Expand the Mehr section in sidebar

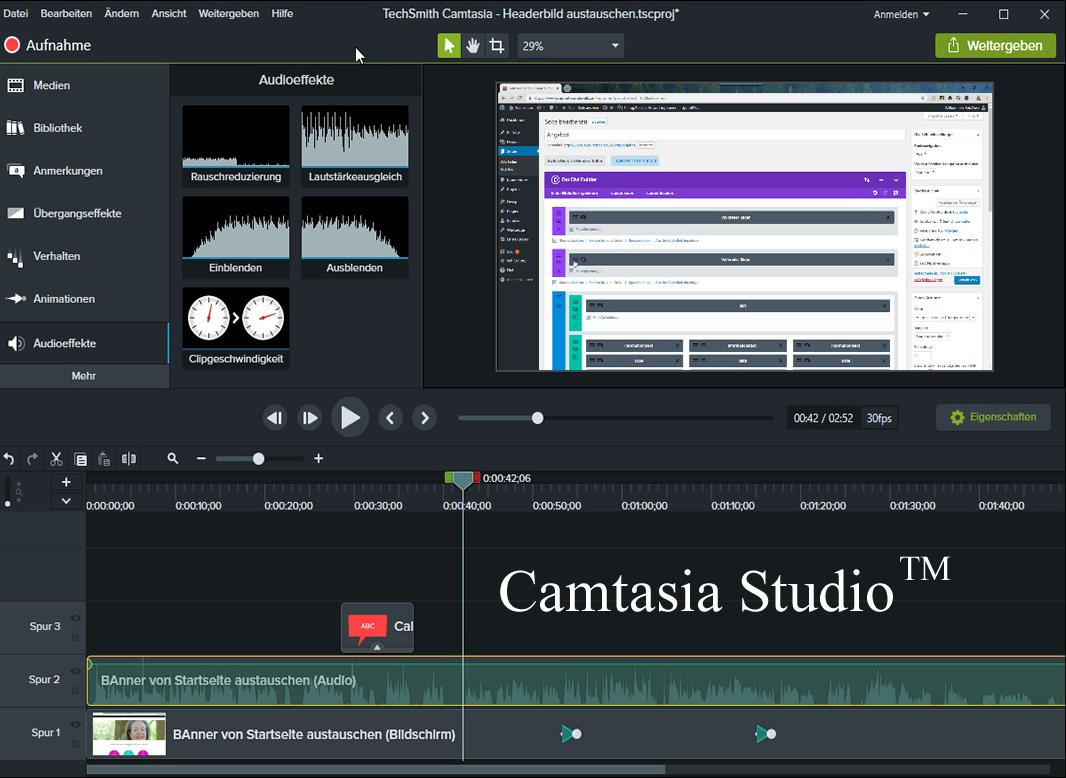tap(84, 375)
